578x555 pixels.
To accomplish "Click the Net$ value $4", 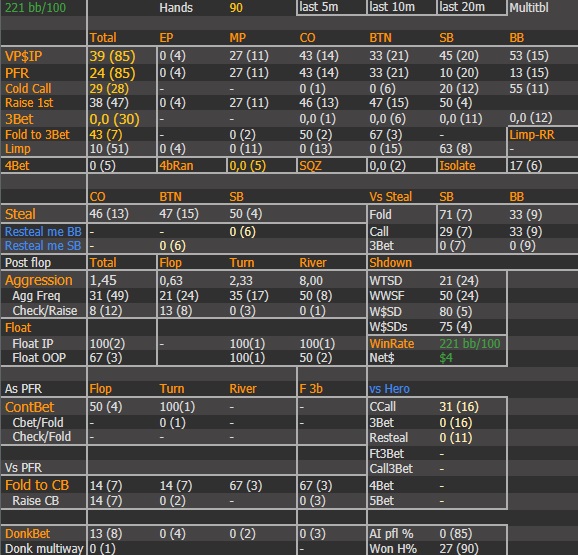I will [x=446, y=357].
